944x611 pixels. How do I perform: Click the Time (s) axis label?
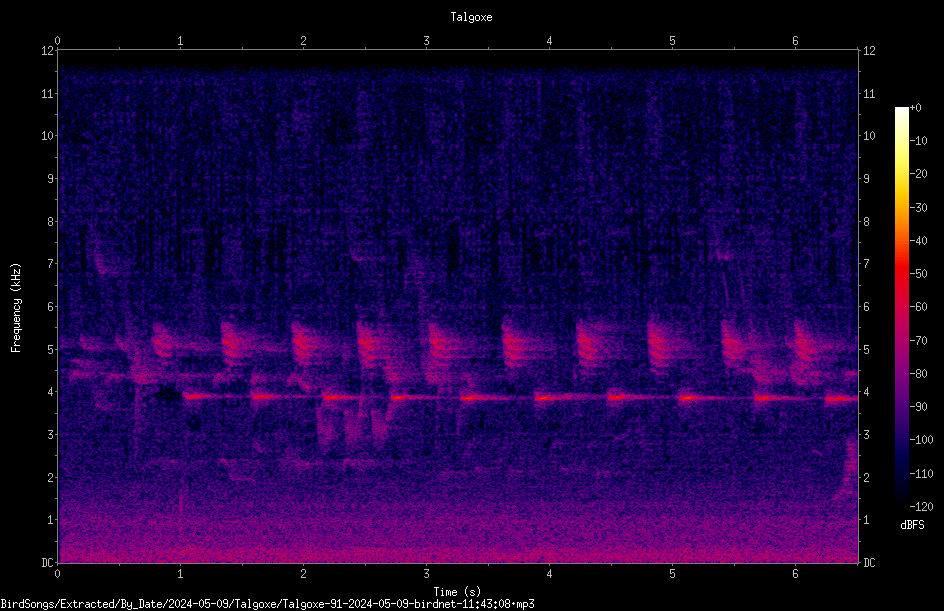tap(457, 592)
